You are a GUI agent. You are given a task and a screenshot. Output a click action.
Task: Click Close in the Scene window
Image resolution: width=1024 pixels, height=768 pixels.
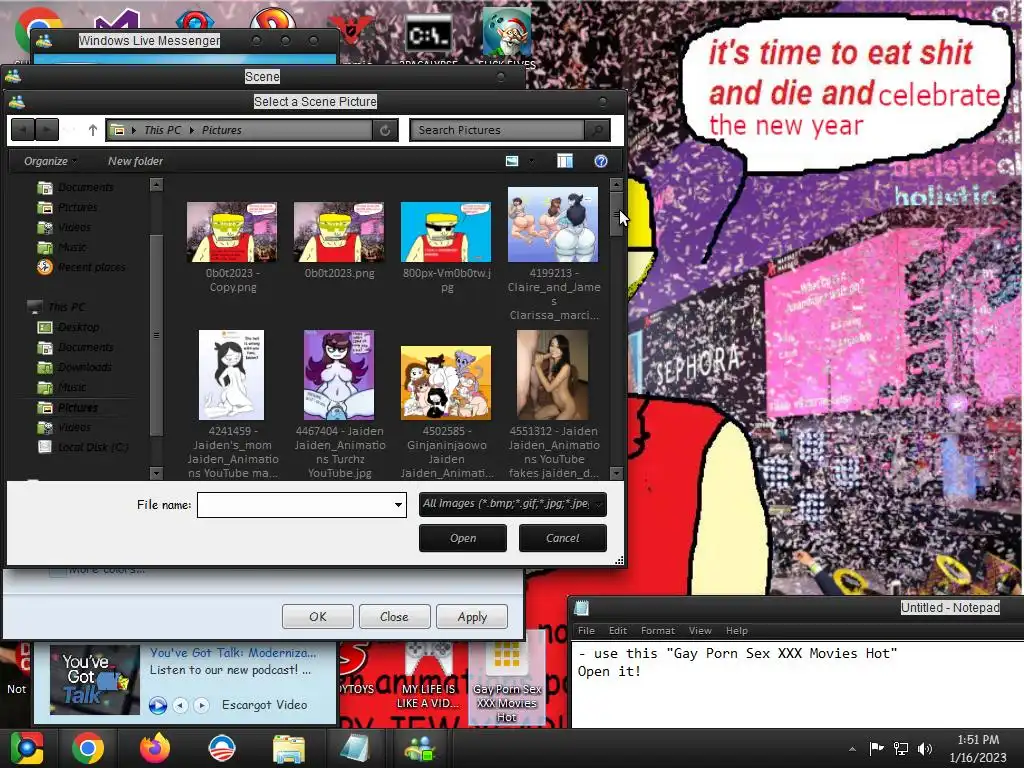(x=394, y=616)
